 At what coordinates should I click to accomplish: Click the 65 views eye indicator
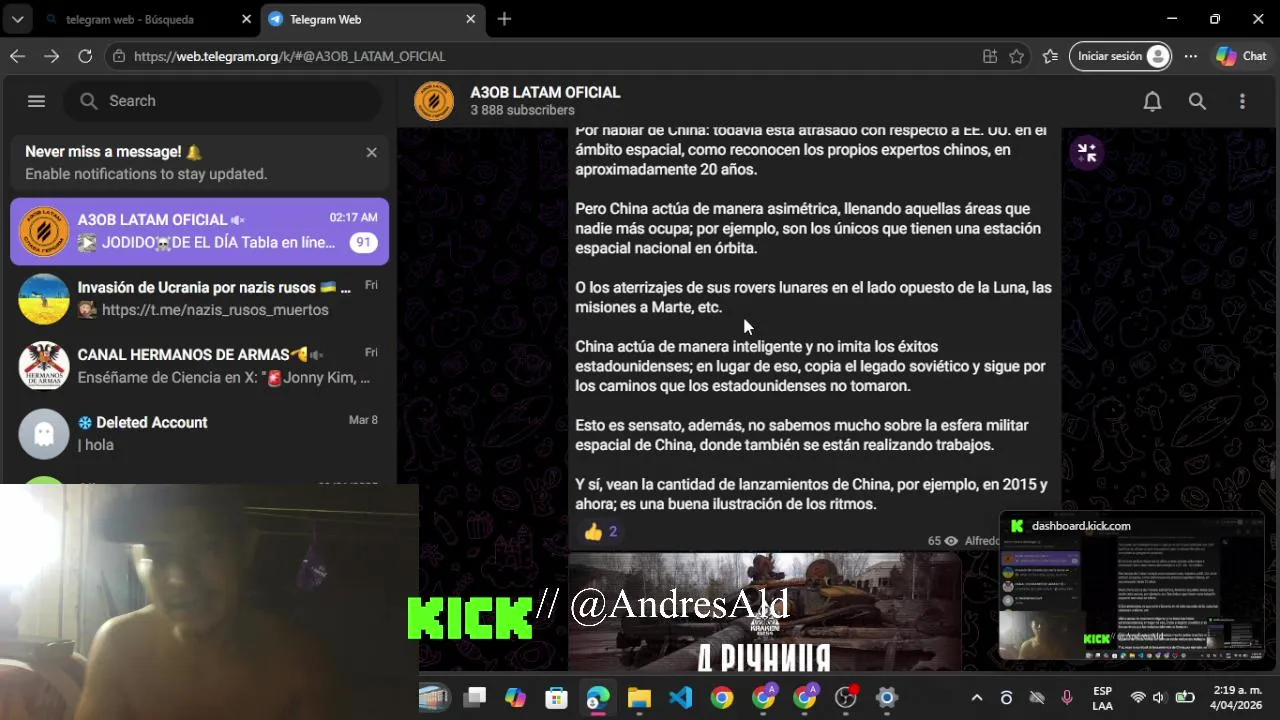pos(943,541)
